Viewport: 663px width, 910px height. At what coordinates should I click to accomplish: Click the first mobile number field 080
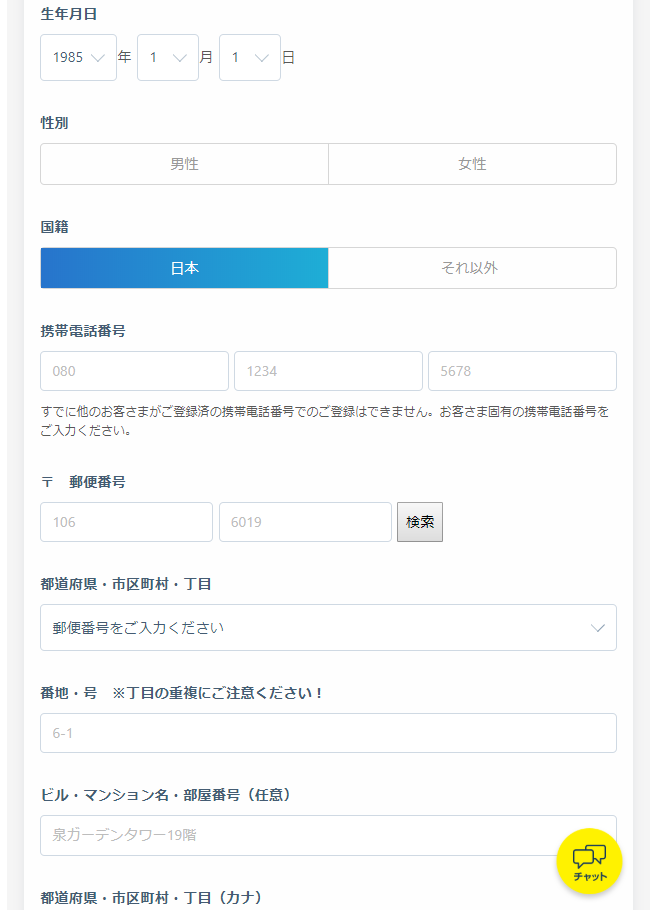tap(134, 371)
